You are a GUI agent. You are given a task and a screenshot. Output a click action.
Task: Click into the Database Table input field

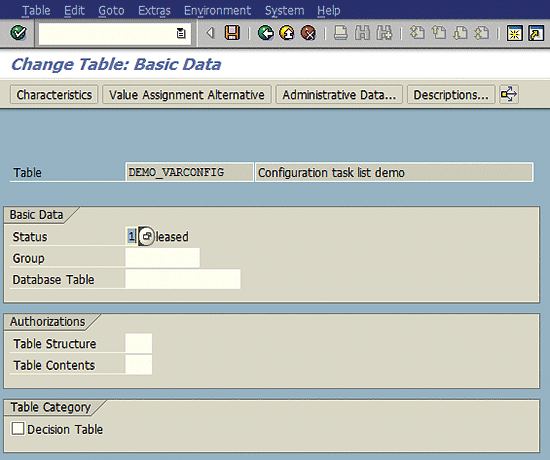tap(183, 279)
